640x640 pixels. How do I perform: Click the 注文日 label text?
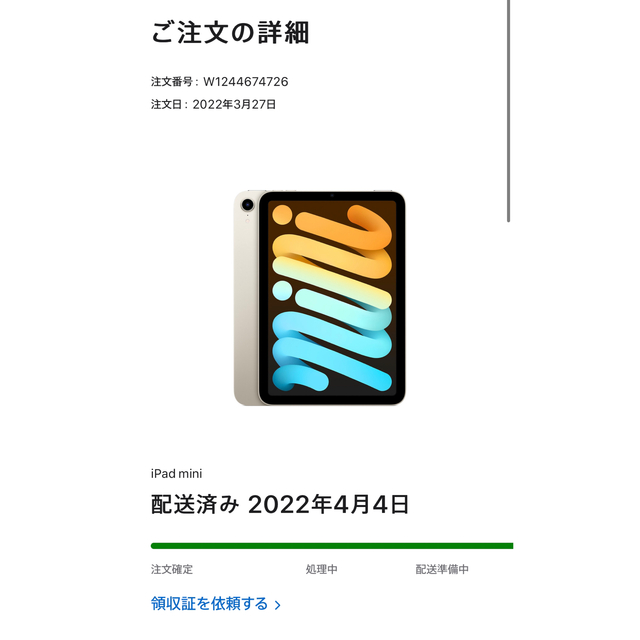pyautogui.click(x=166, y=104)
